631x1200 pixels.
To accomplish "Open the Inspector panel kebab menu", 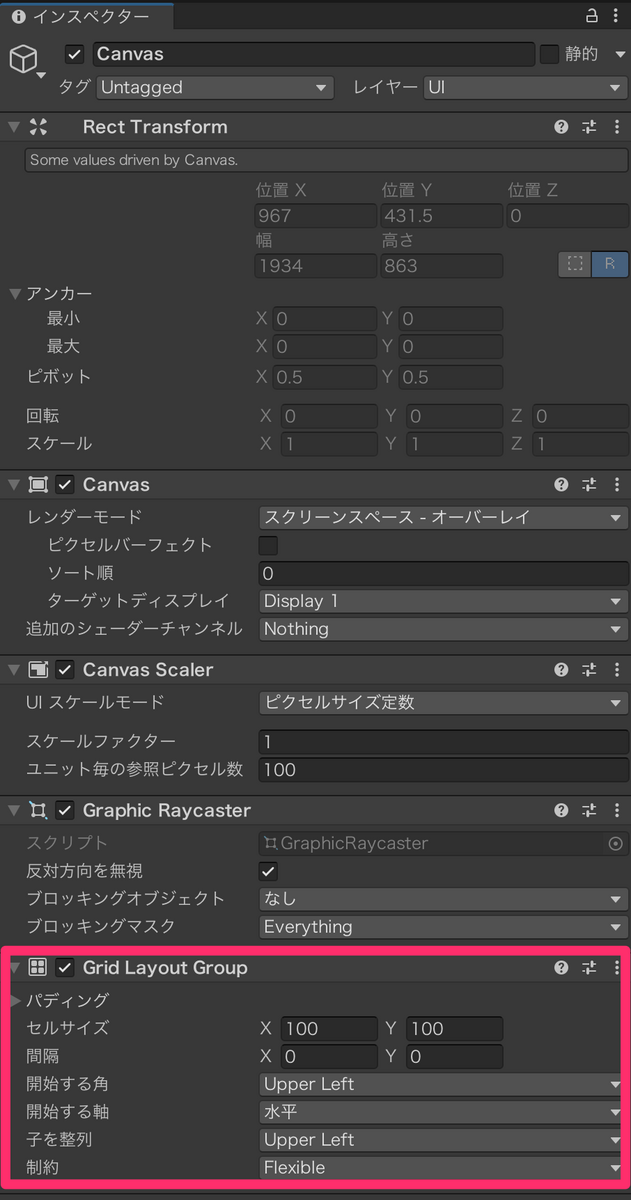I will (615, 16).
